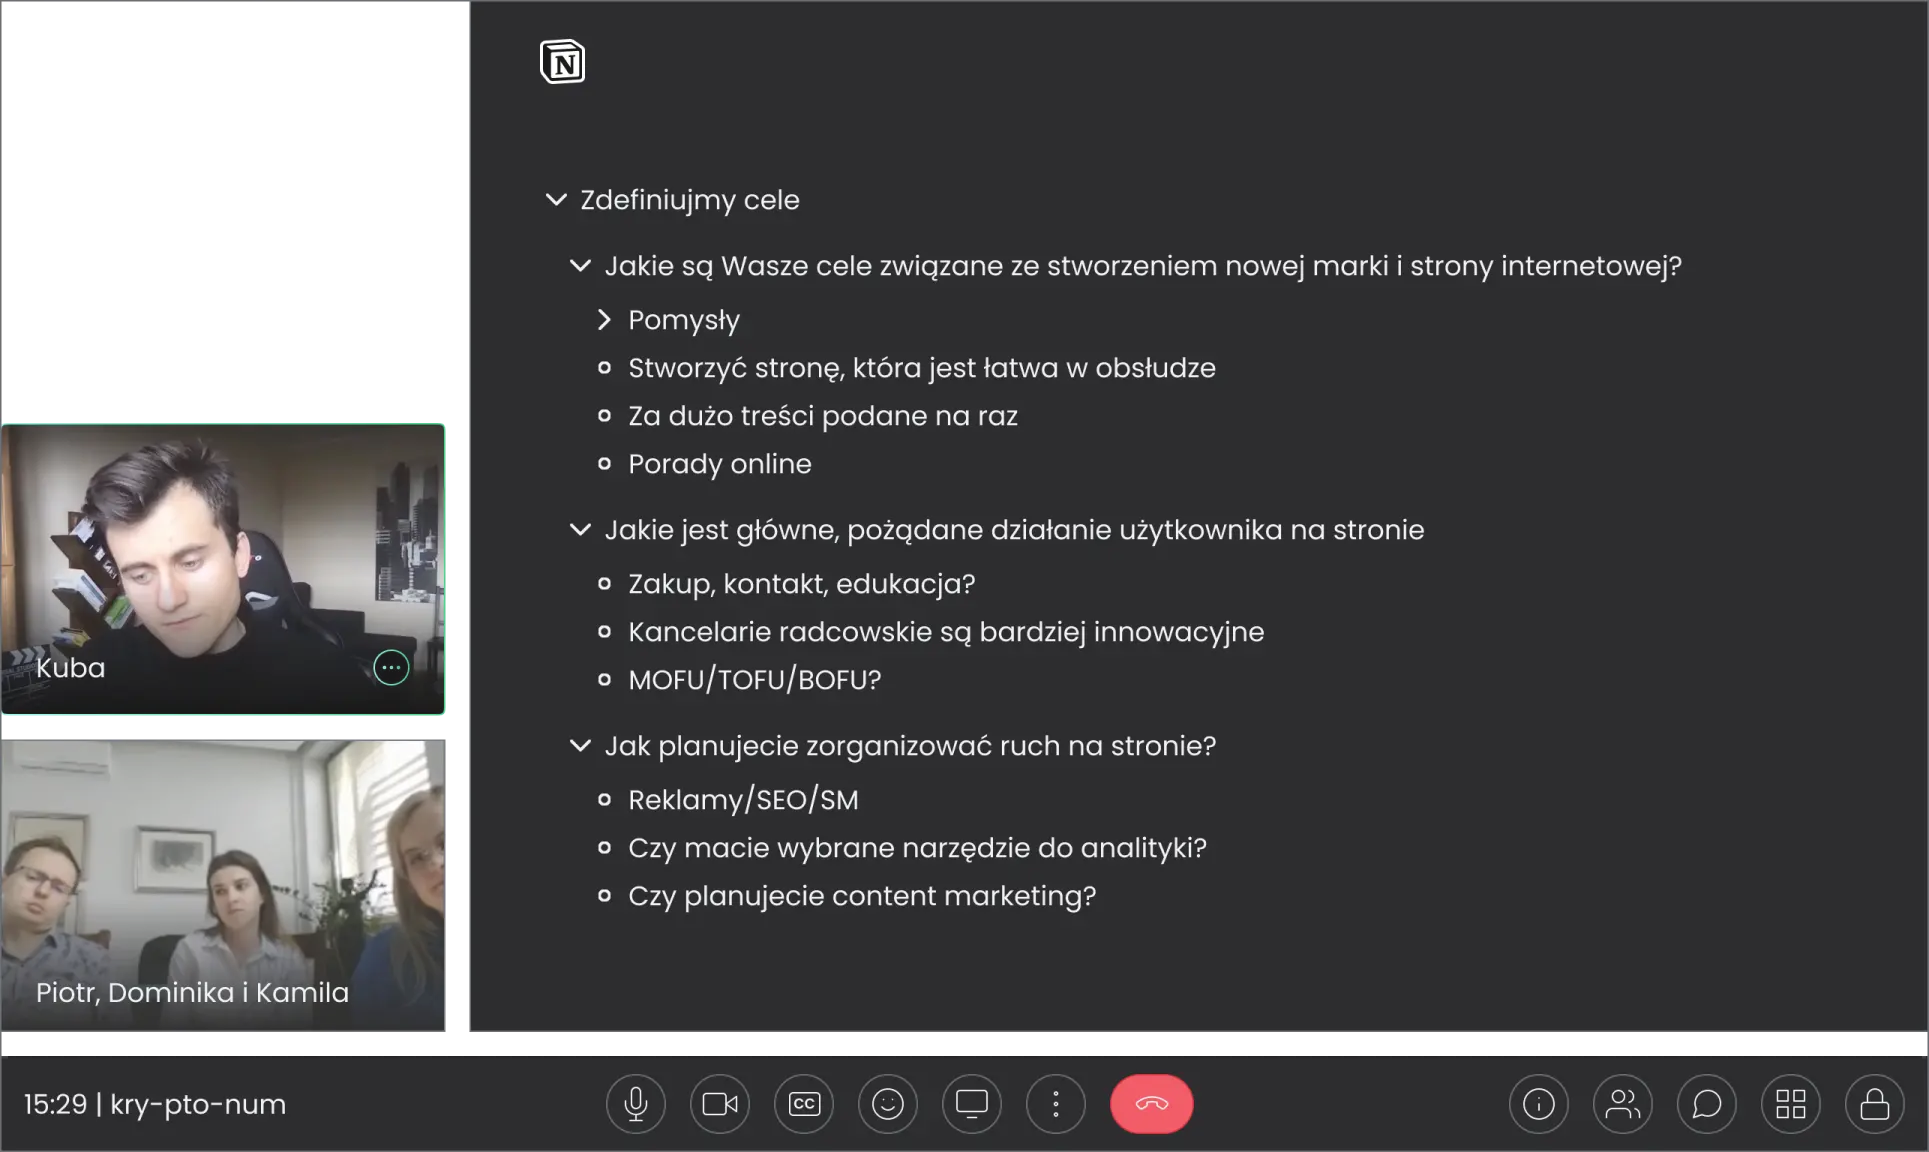Screen dimensions: 1929x1152
Task: Show the participants list
Action: pos(1622,1104)
